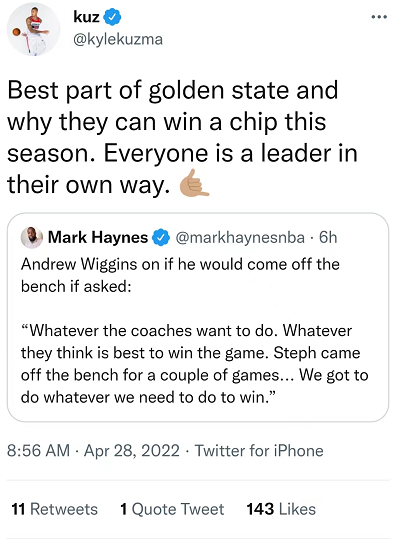
Task: Click the Twitter for iPhone source link
Action: (x=259, y=450)
